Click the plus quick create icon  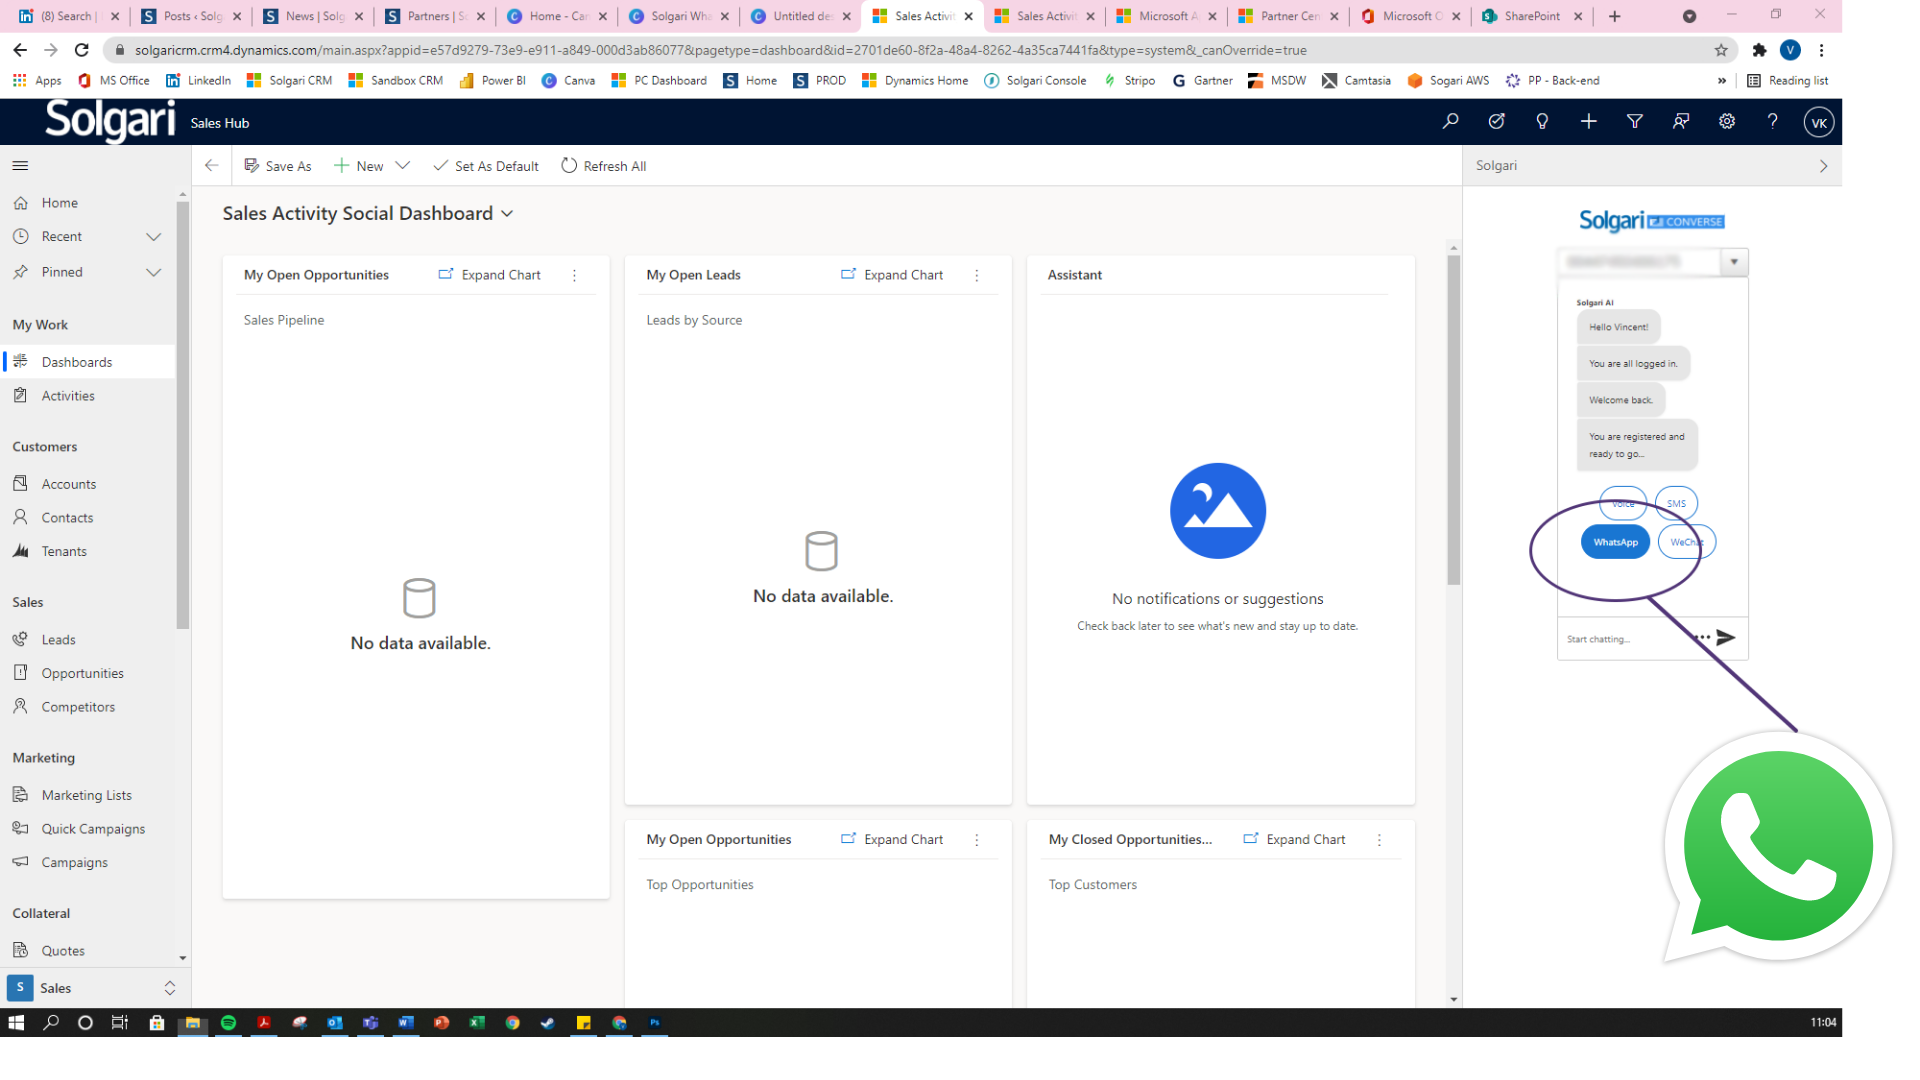pyautogui.click(x=1588, y=122)
